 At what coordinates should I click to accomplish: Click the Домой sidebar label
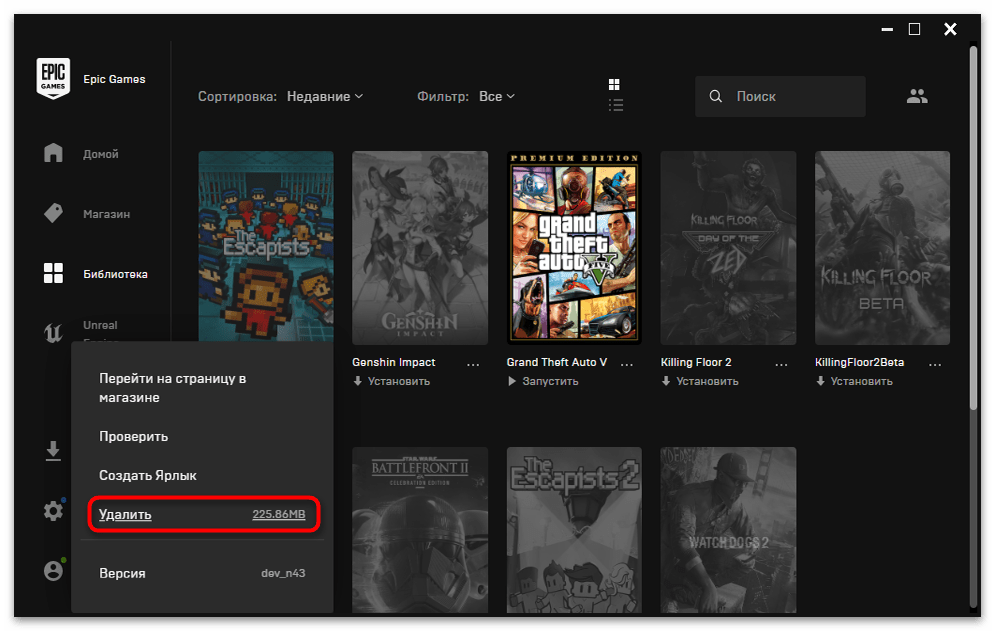point(101,154)
